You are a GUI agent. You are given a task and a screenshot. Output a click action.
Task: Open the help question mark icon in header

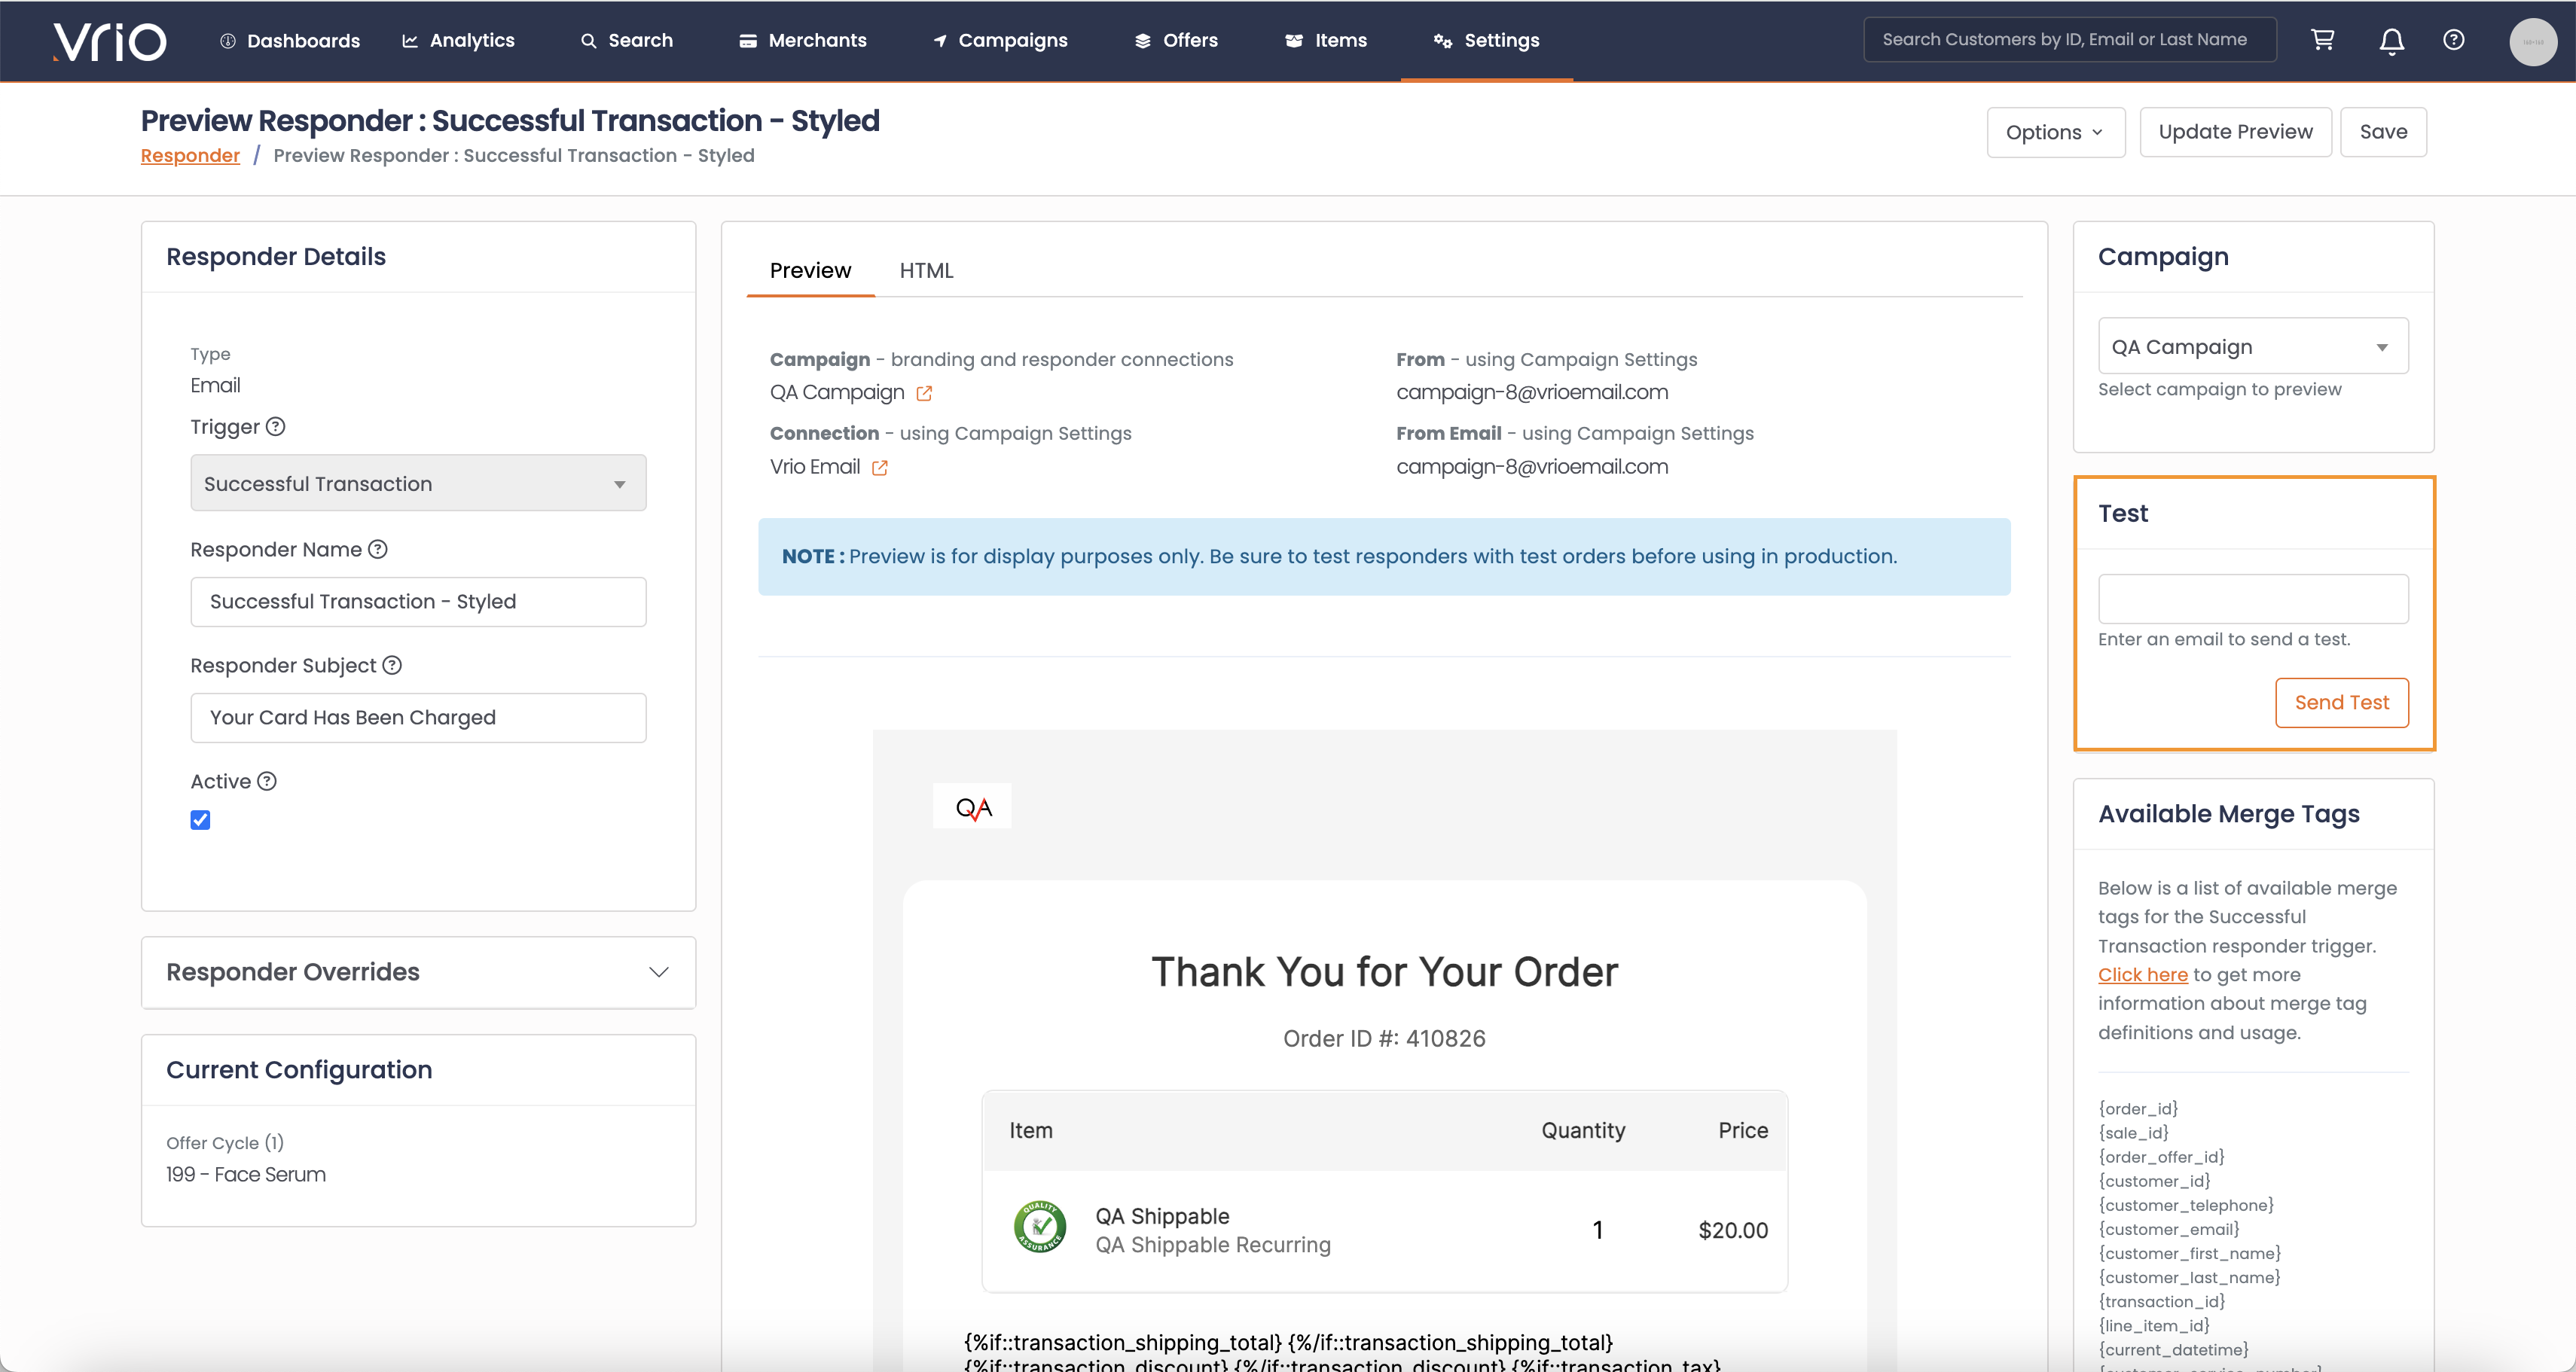coord(2453,40)
